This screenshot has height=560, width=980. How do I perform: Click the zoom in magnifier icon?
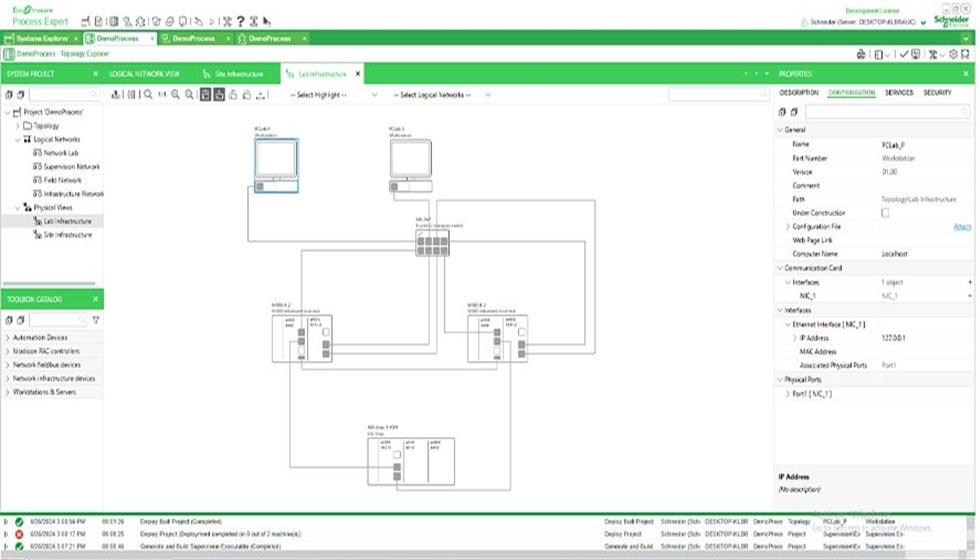176,95
